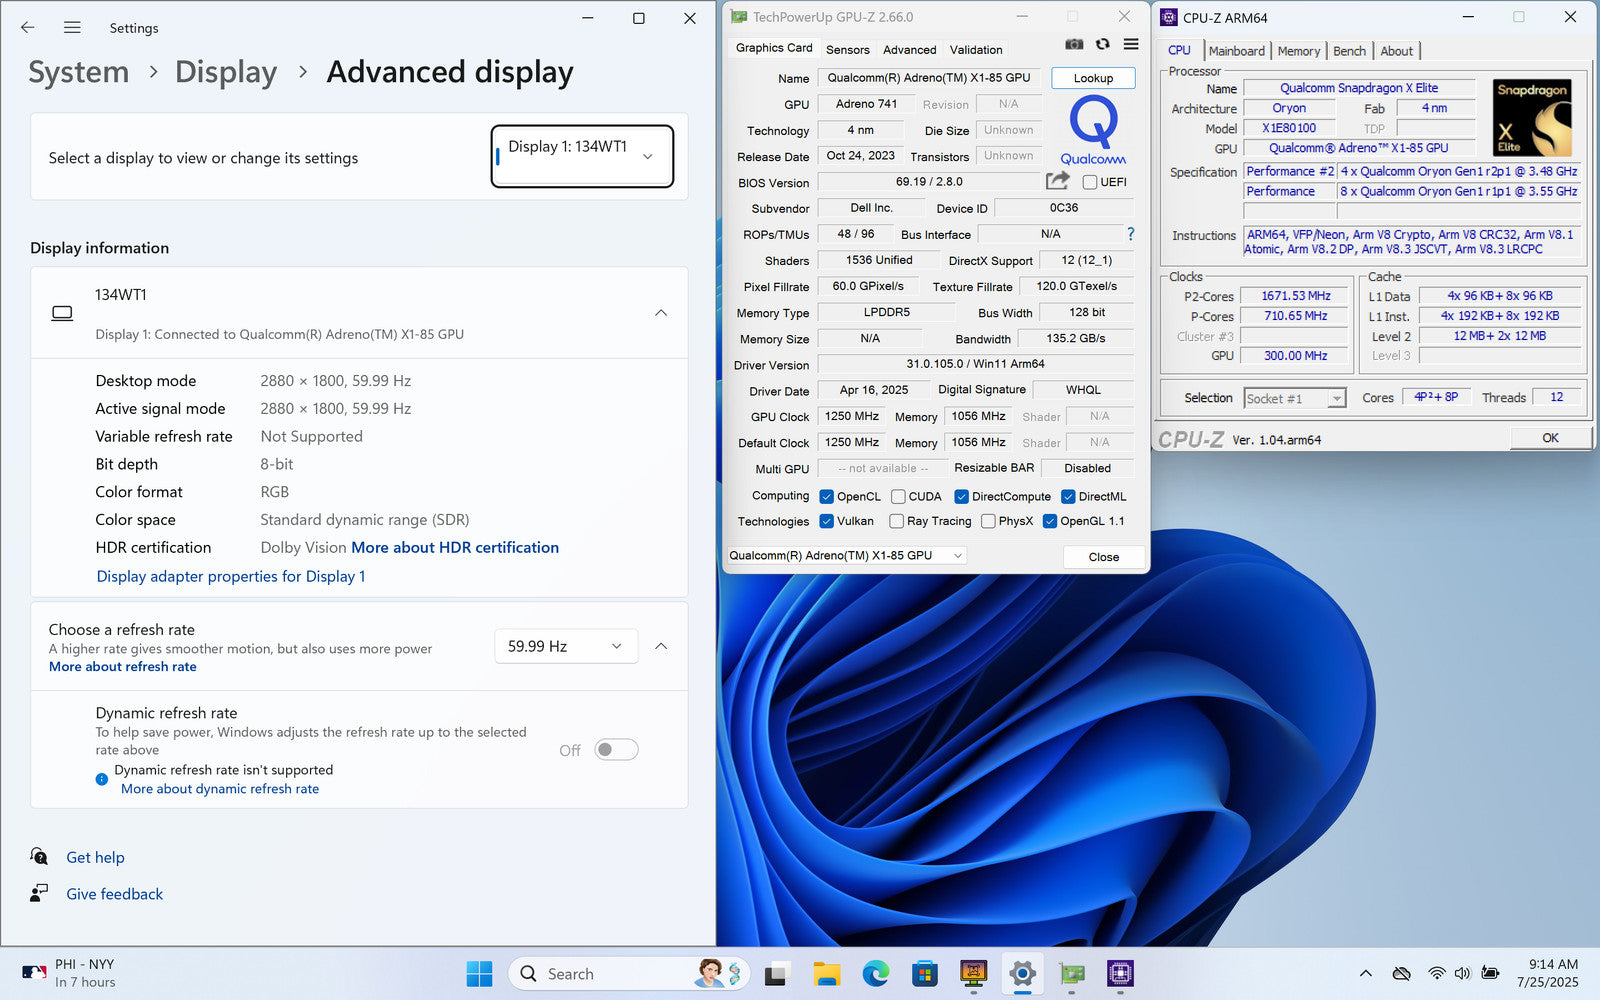The height and width of the screenshot is (1000, 1600).
Task: Collapse the Choose a refresh rate section
Action: (x=661, y=646)
